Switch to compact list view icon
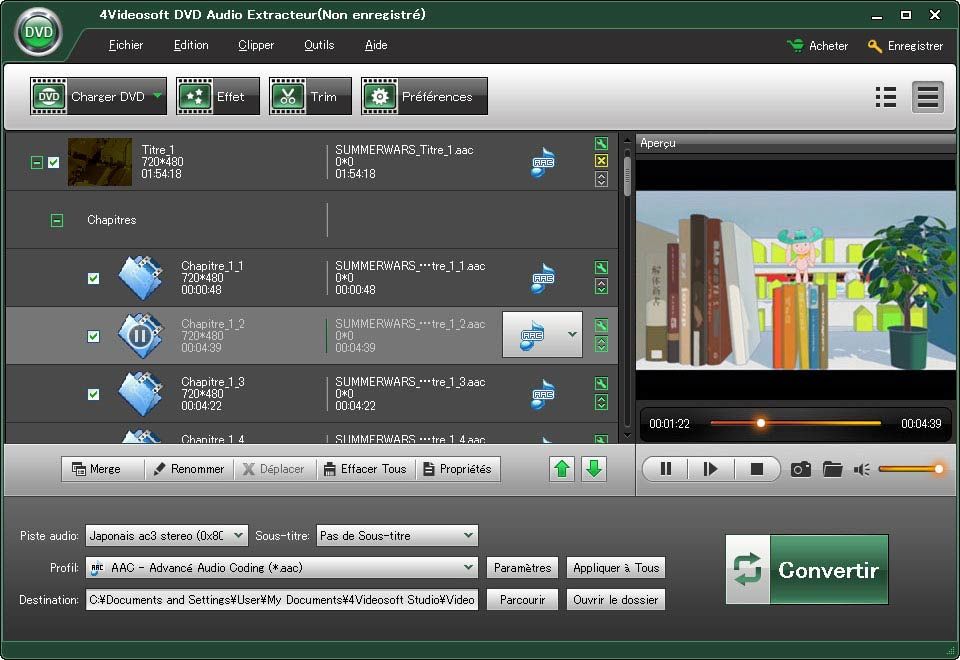Screen dimensions: 960x660 (886, 97)
